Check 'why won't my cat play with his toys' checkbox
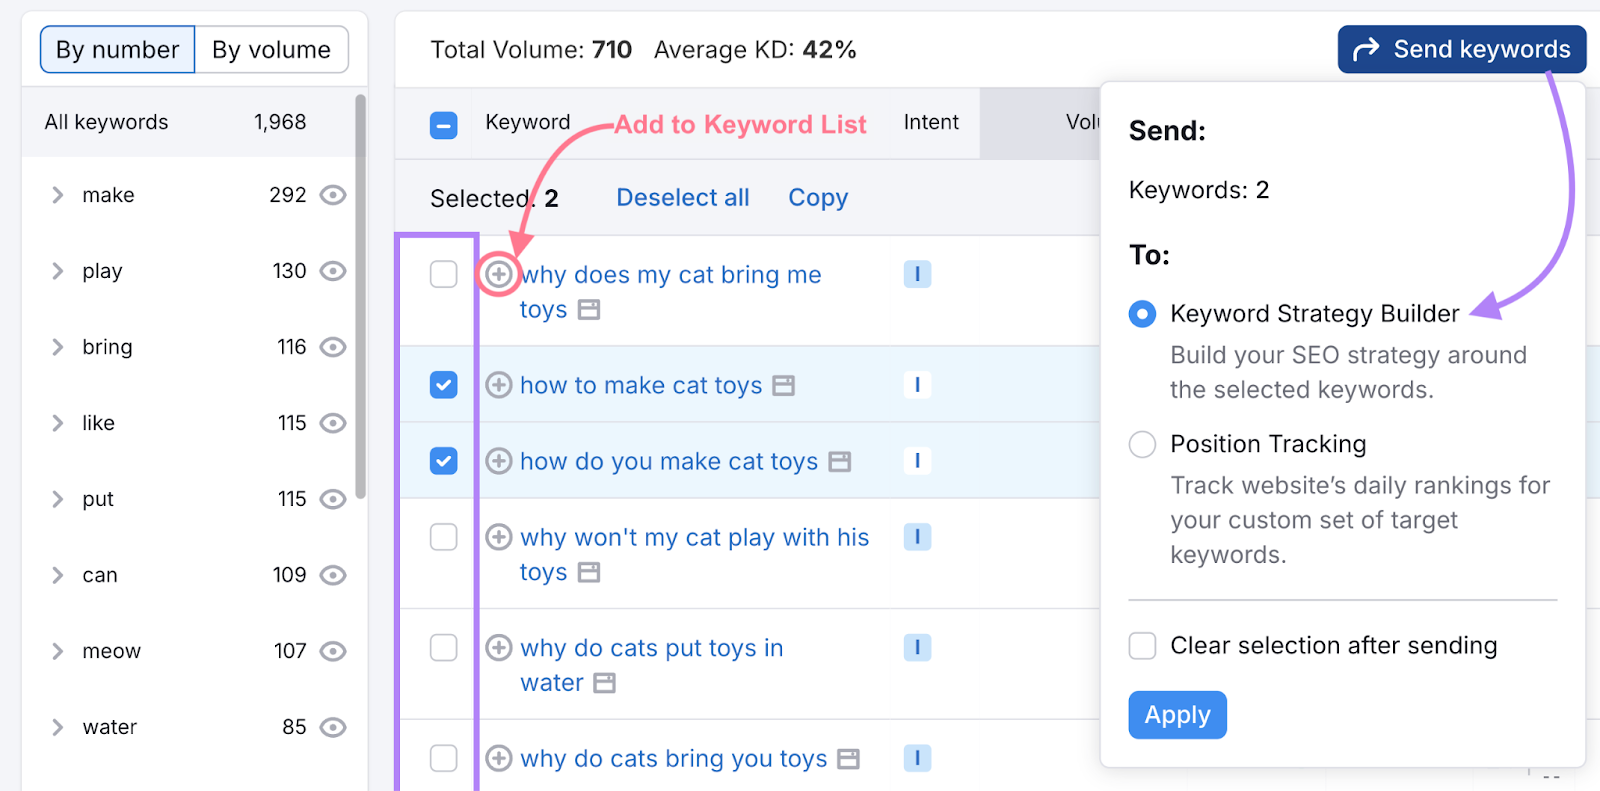Image resolution: width=1600 pixels, height=791 pixels. tap(443, 537)
